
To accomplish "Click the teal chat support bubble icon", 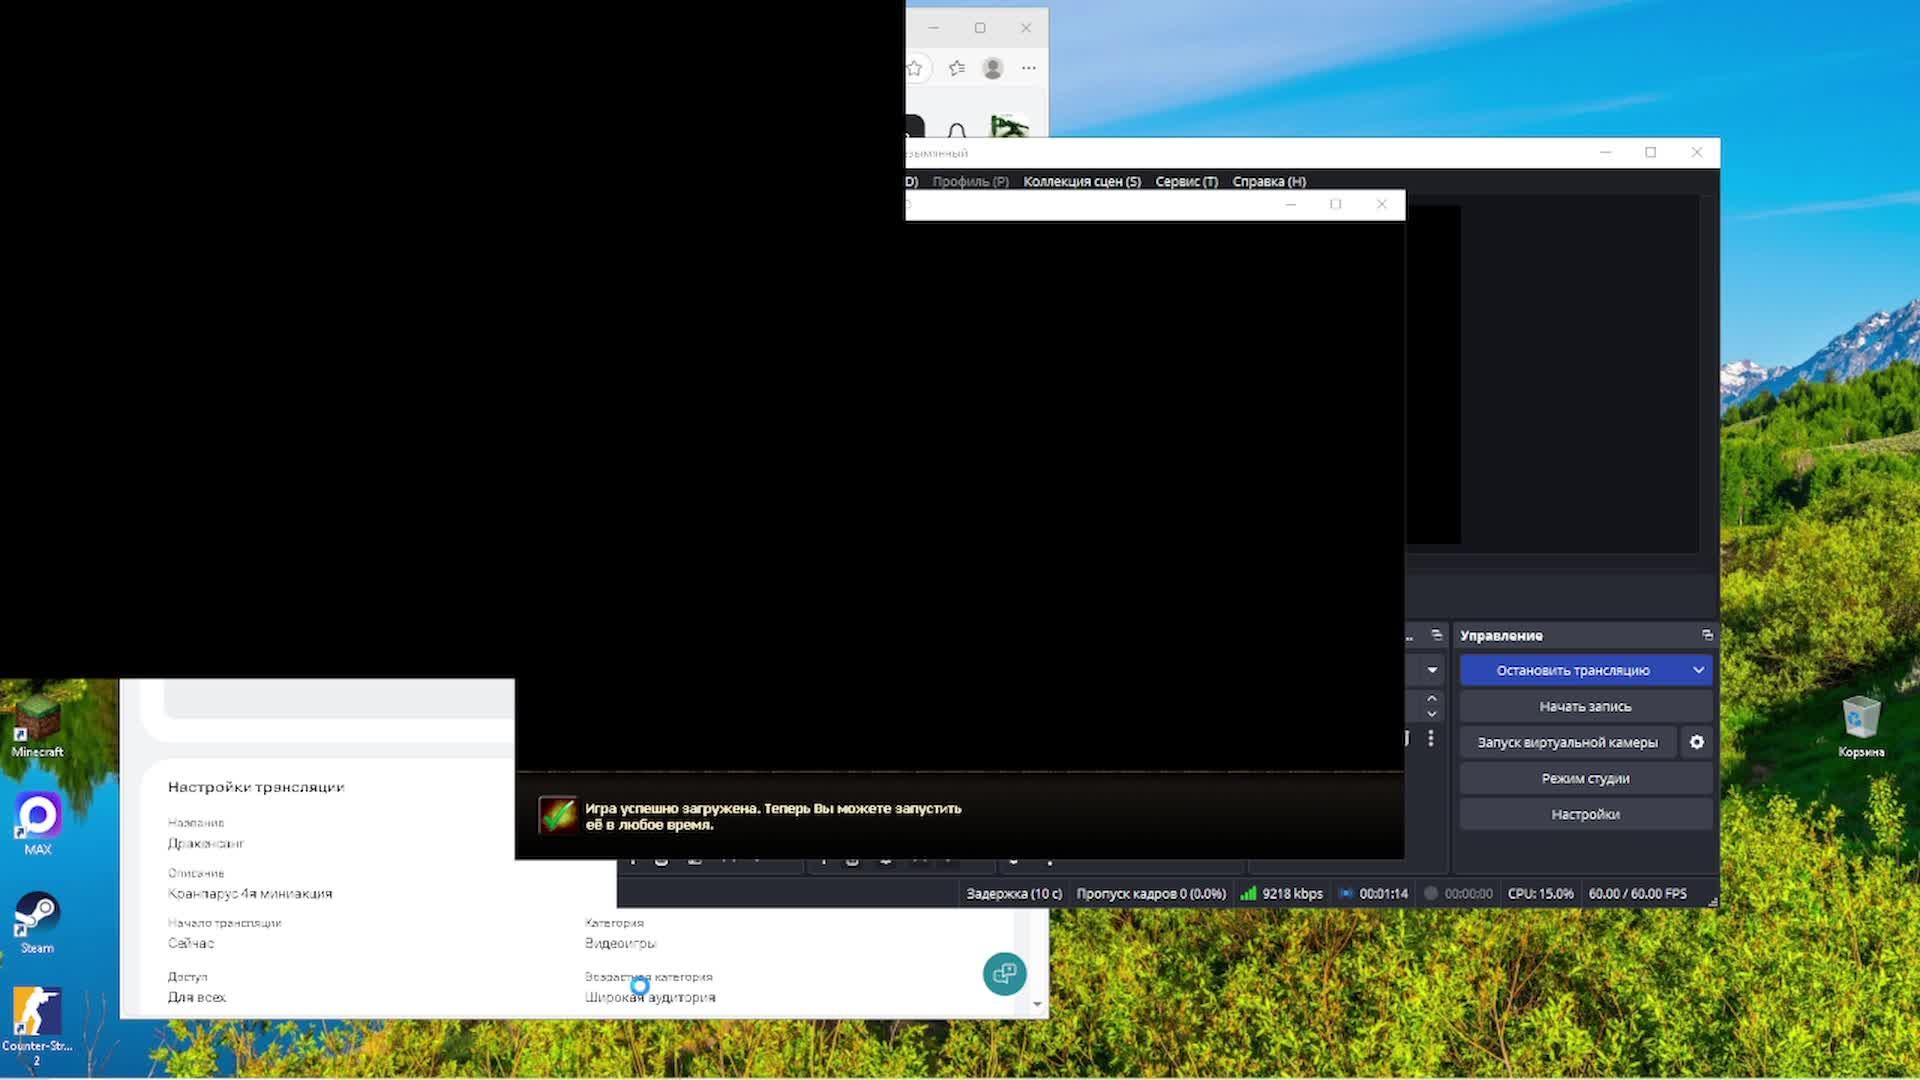I will [1005, 973].
